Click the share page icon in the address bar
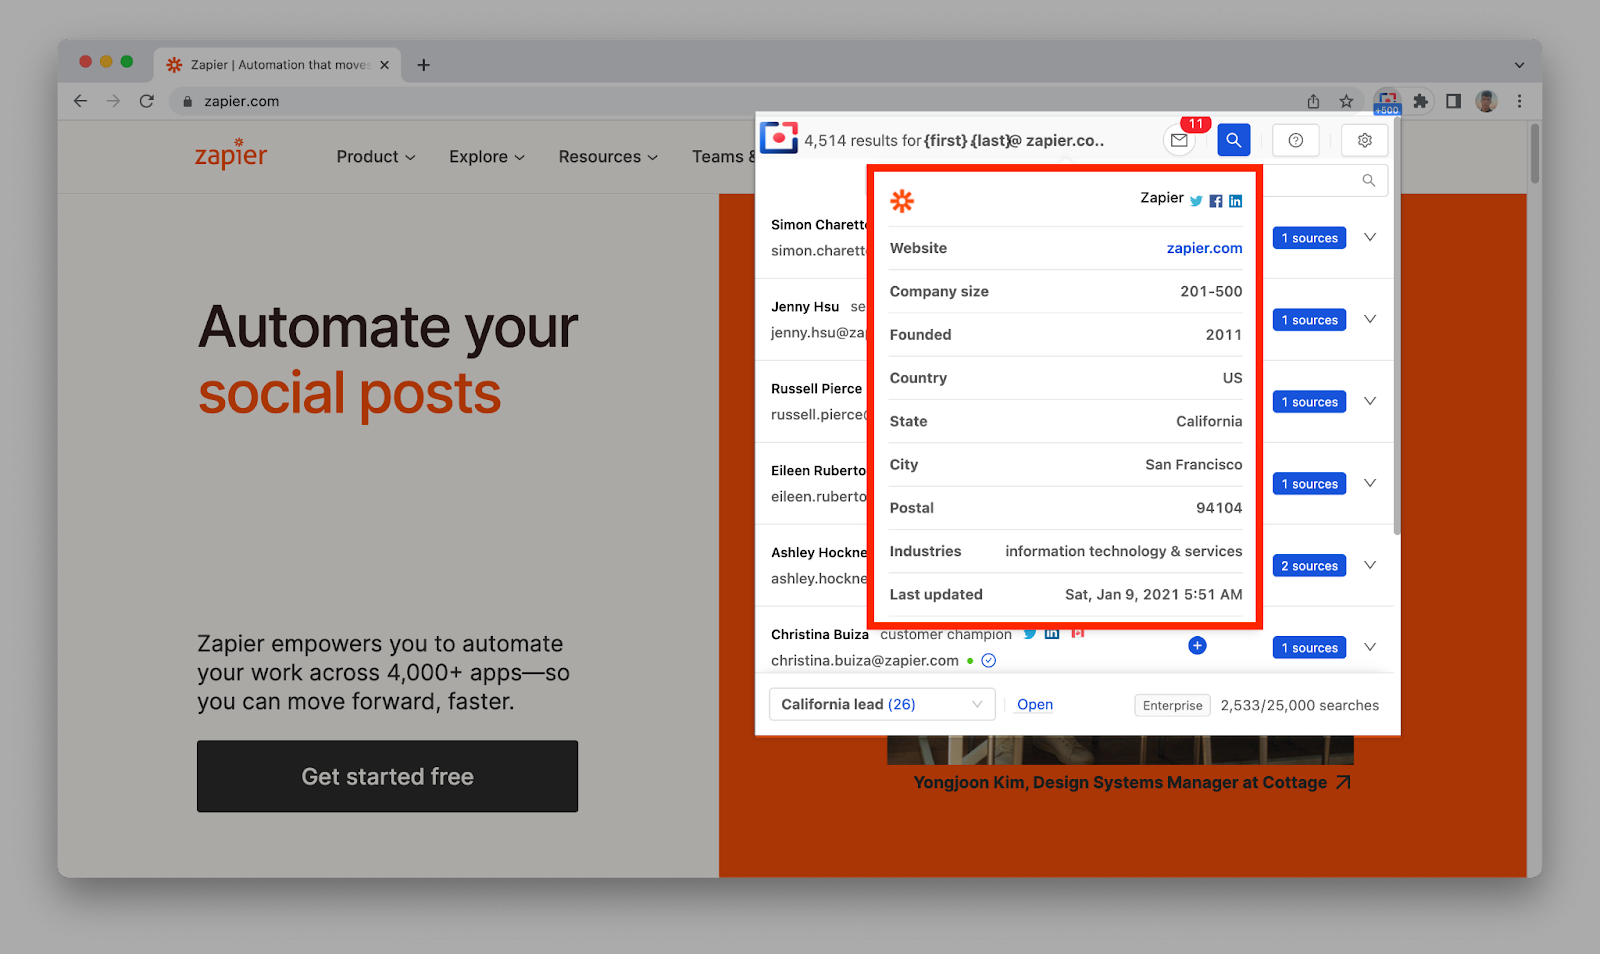1600x954 pixels. (1314, 101)
